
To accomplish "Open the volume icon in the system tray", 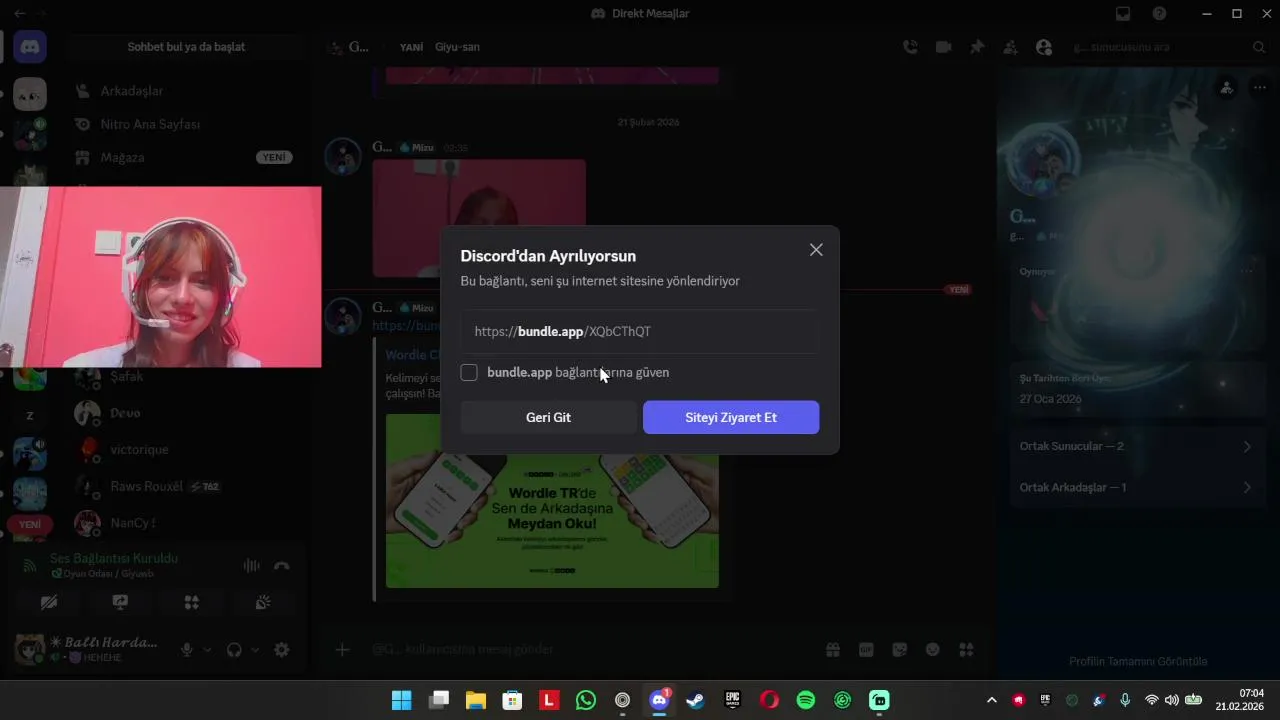I will click(x=1172, y=700).
